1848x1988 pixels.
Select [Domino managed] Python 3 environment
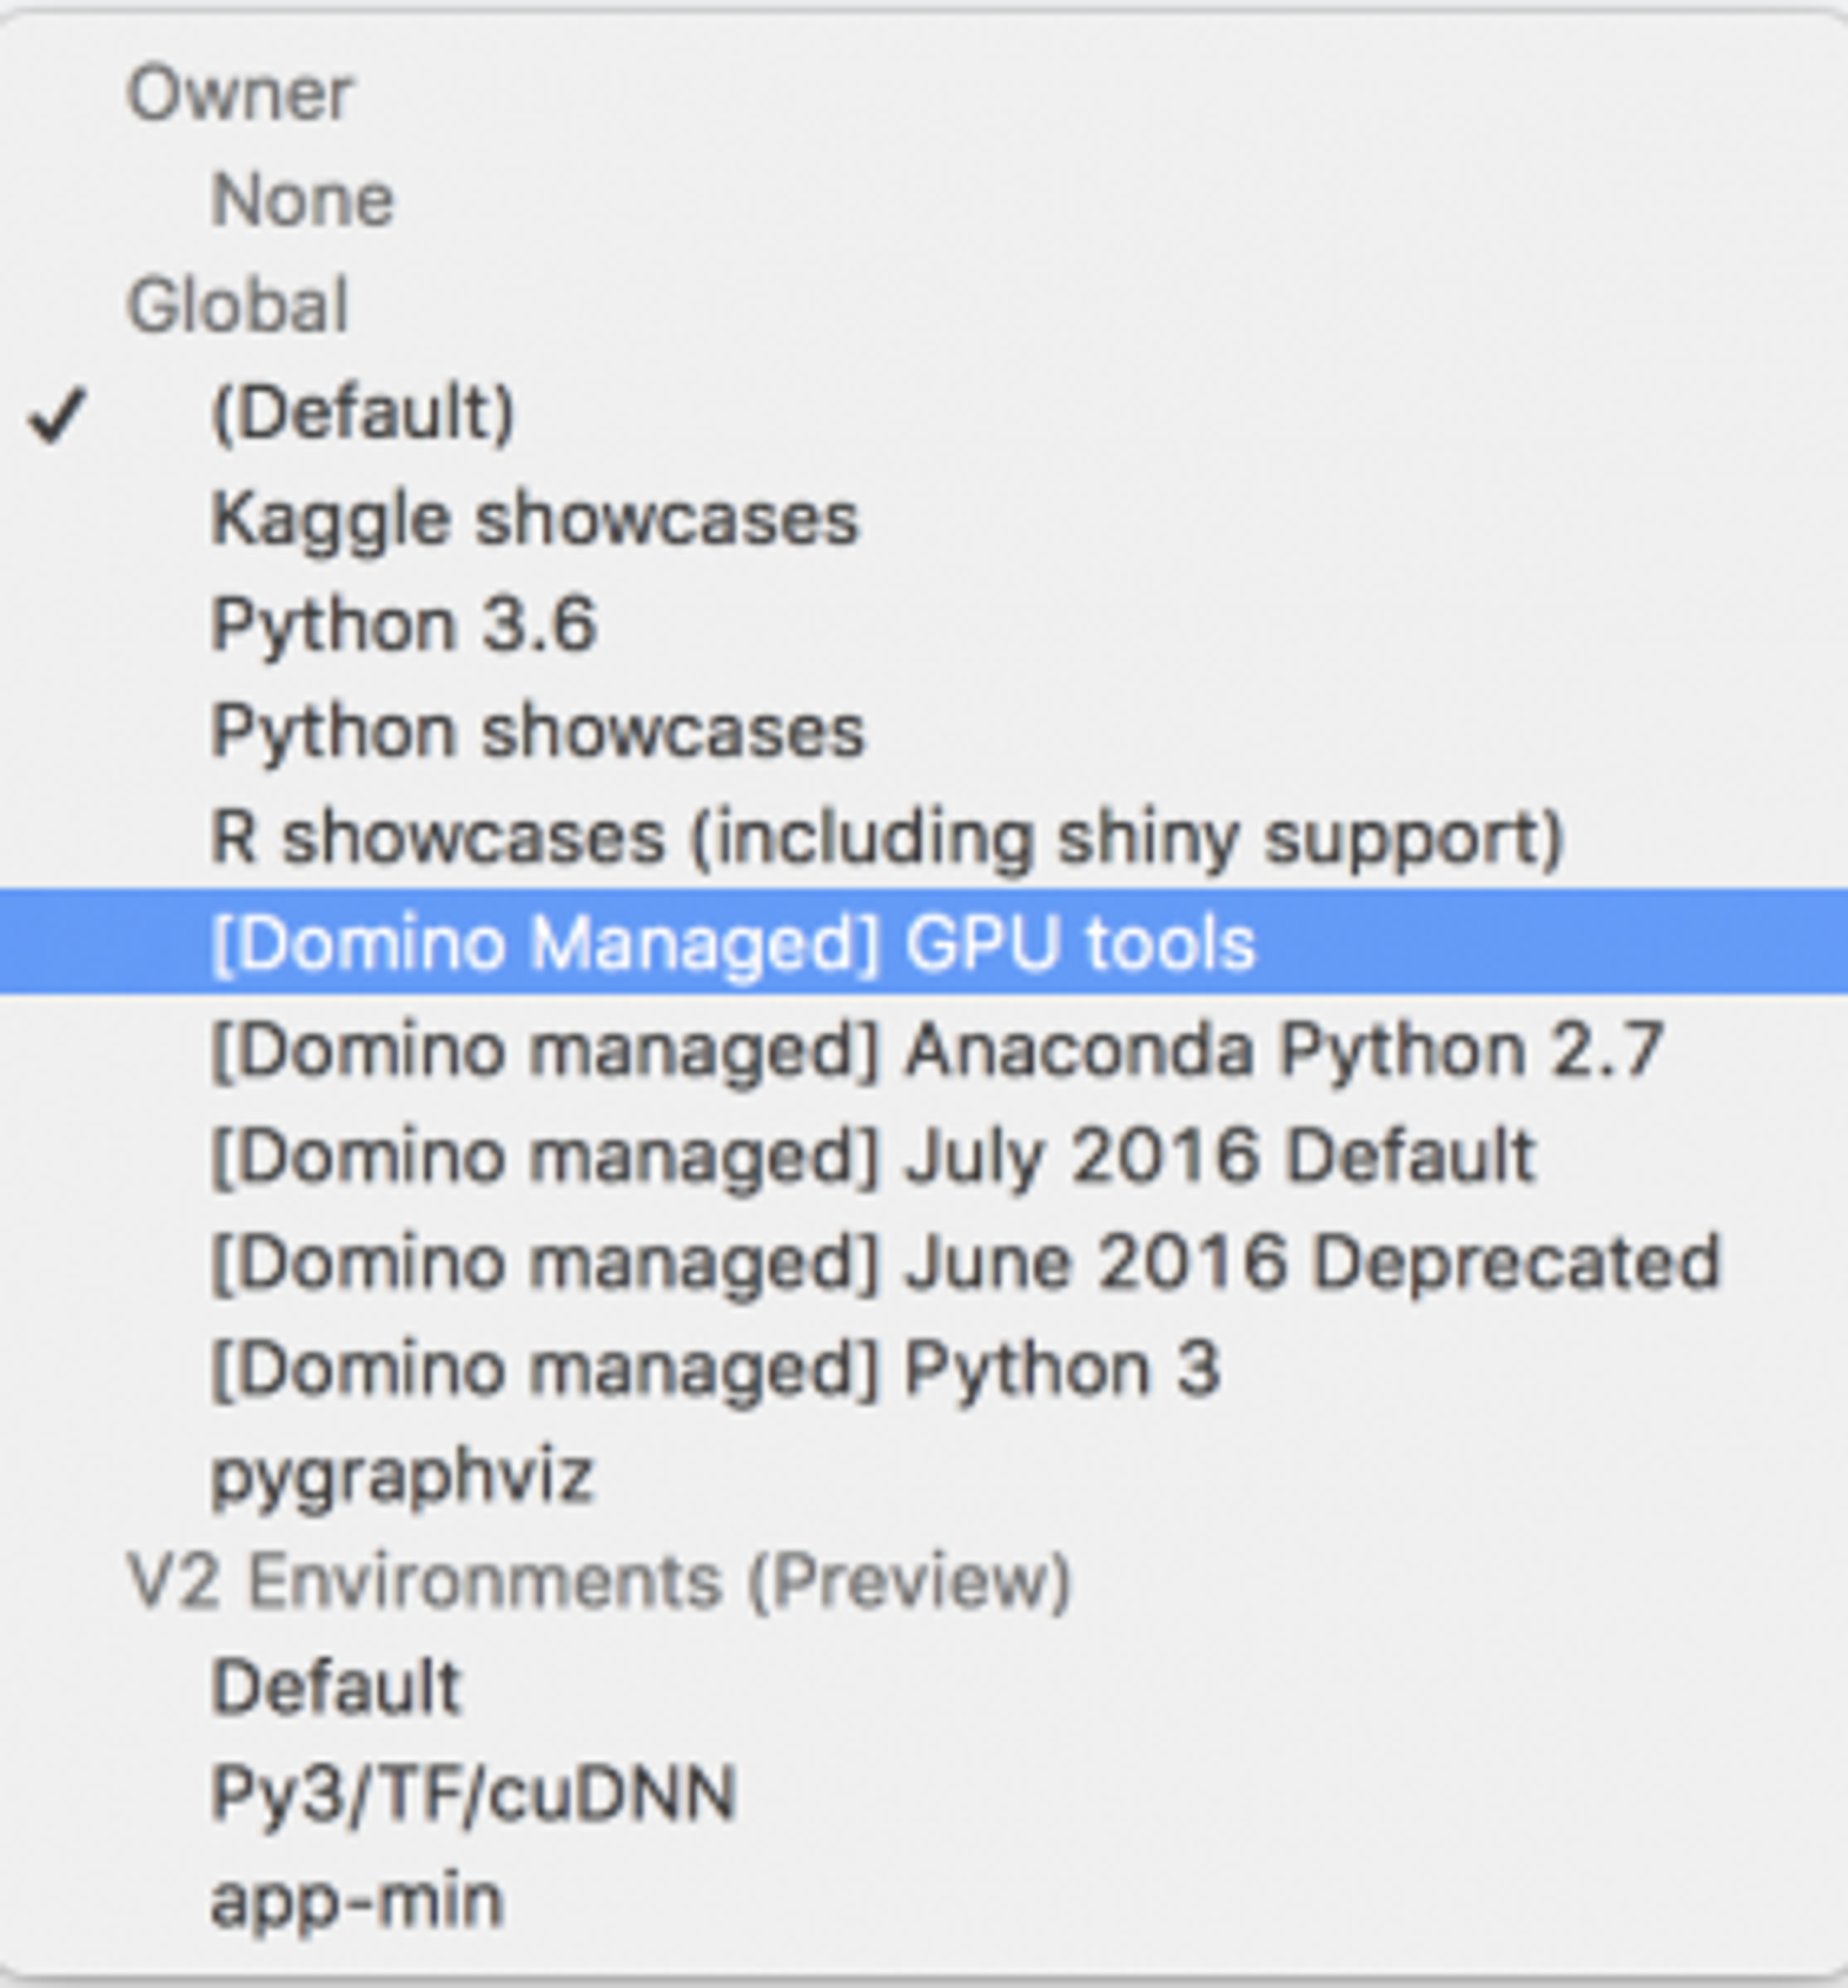point(715,1368)
